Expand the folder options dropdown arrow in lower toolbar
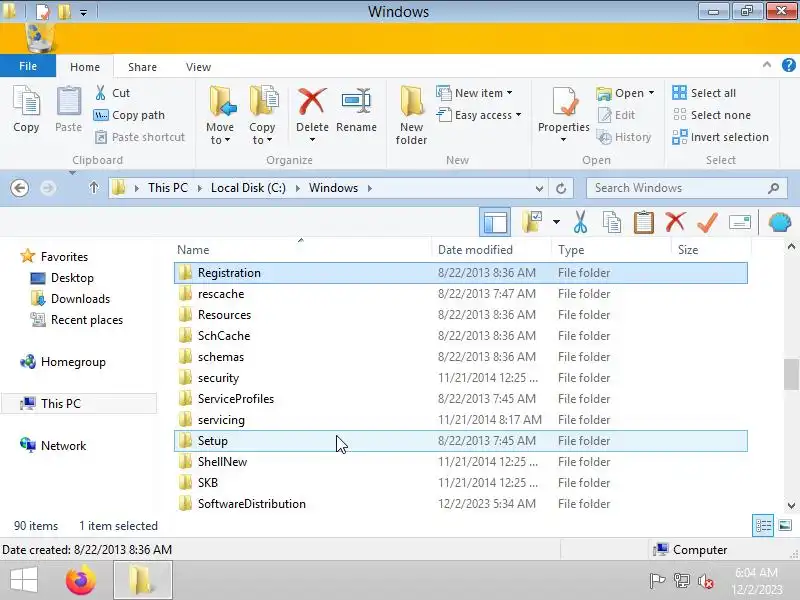 pyautogui.click(x=556, y=222)
